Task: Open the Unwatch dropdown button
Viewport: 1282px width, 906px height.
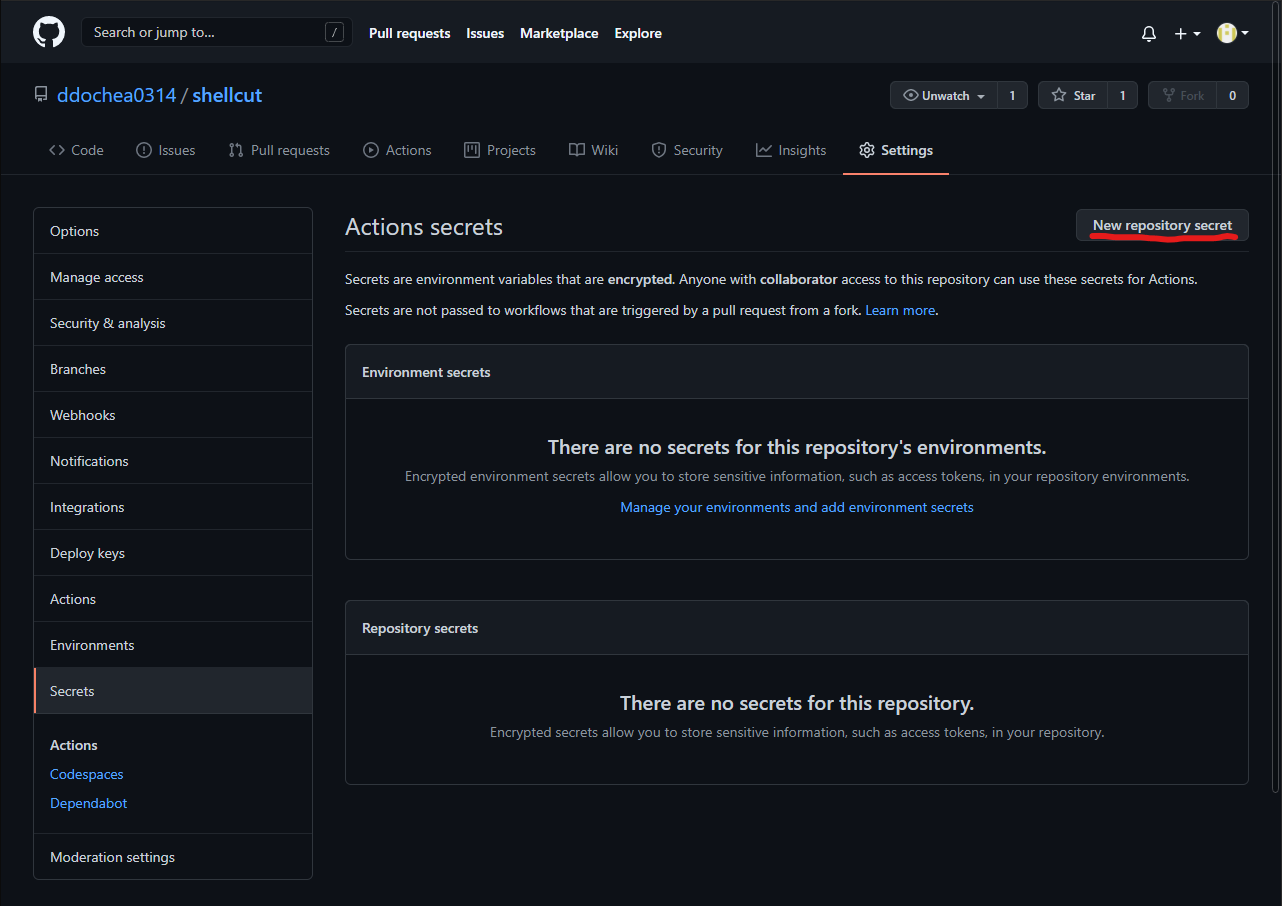Action: 944,95
